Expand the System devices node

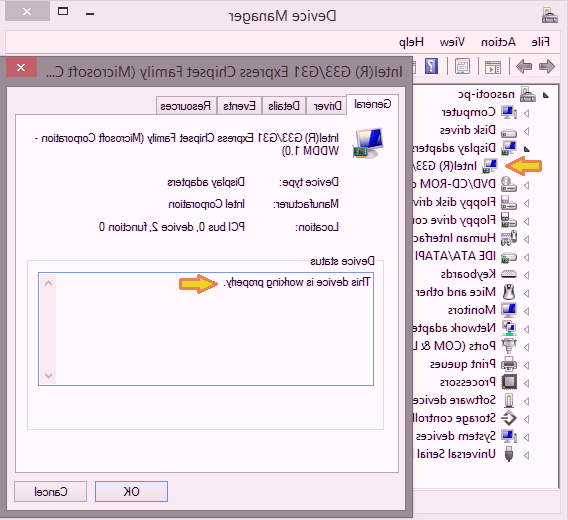[527, 437]
